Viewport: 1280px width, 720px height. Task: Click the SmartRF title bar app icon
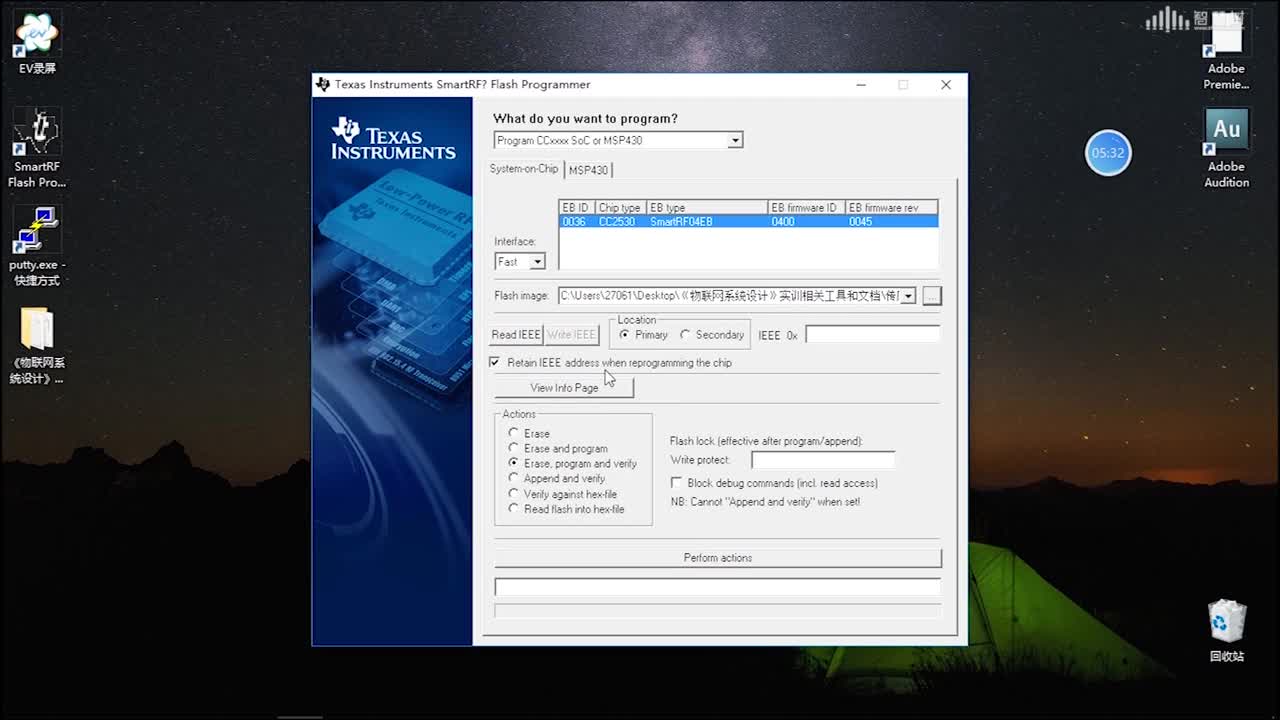(322, 85)
